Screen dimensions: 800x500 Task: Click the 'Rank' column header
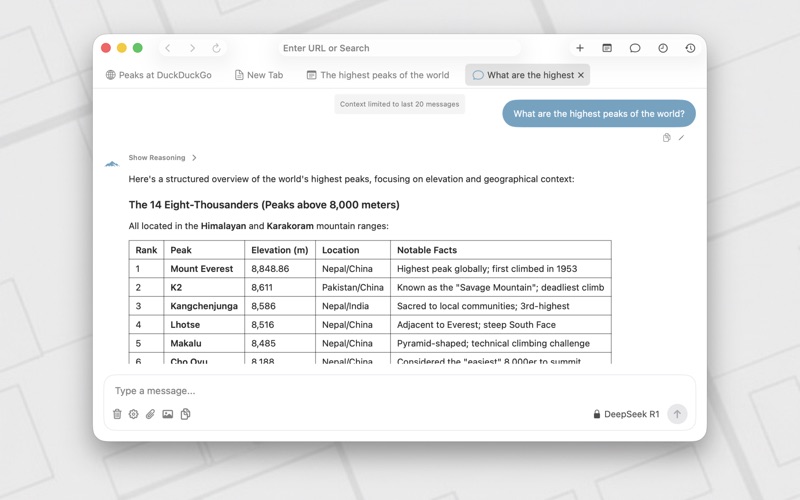[146, 250]
